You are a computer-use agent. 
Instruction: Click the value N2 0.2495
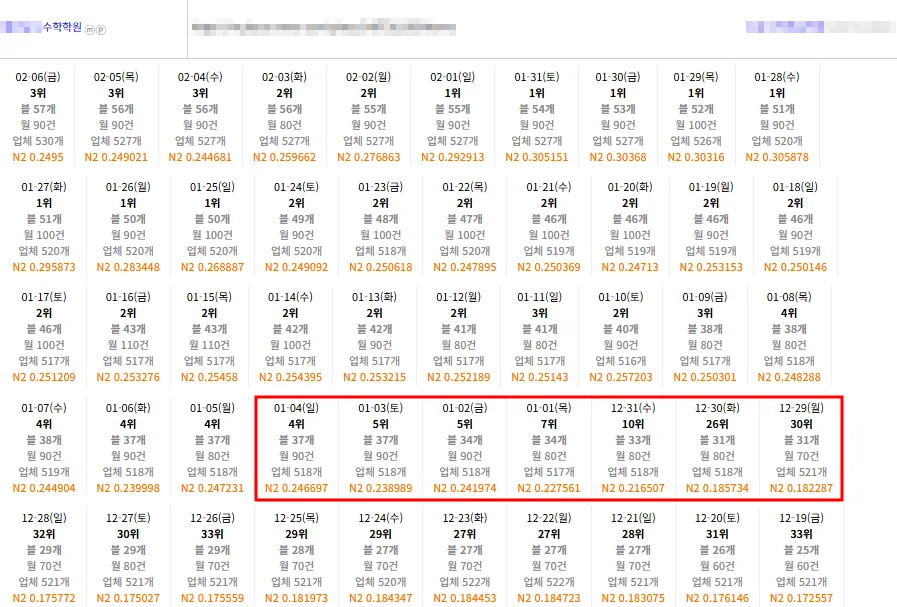[x=38, y=157]
